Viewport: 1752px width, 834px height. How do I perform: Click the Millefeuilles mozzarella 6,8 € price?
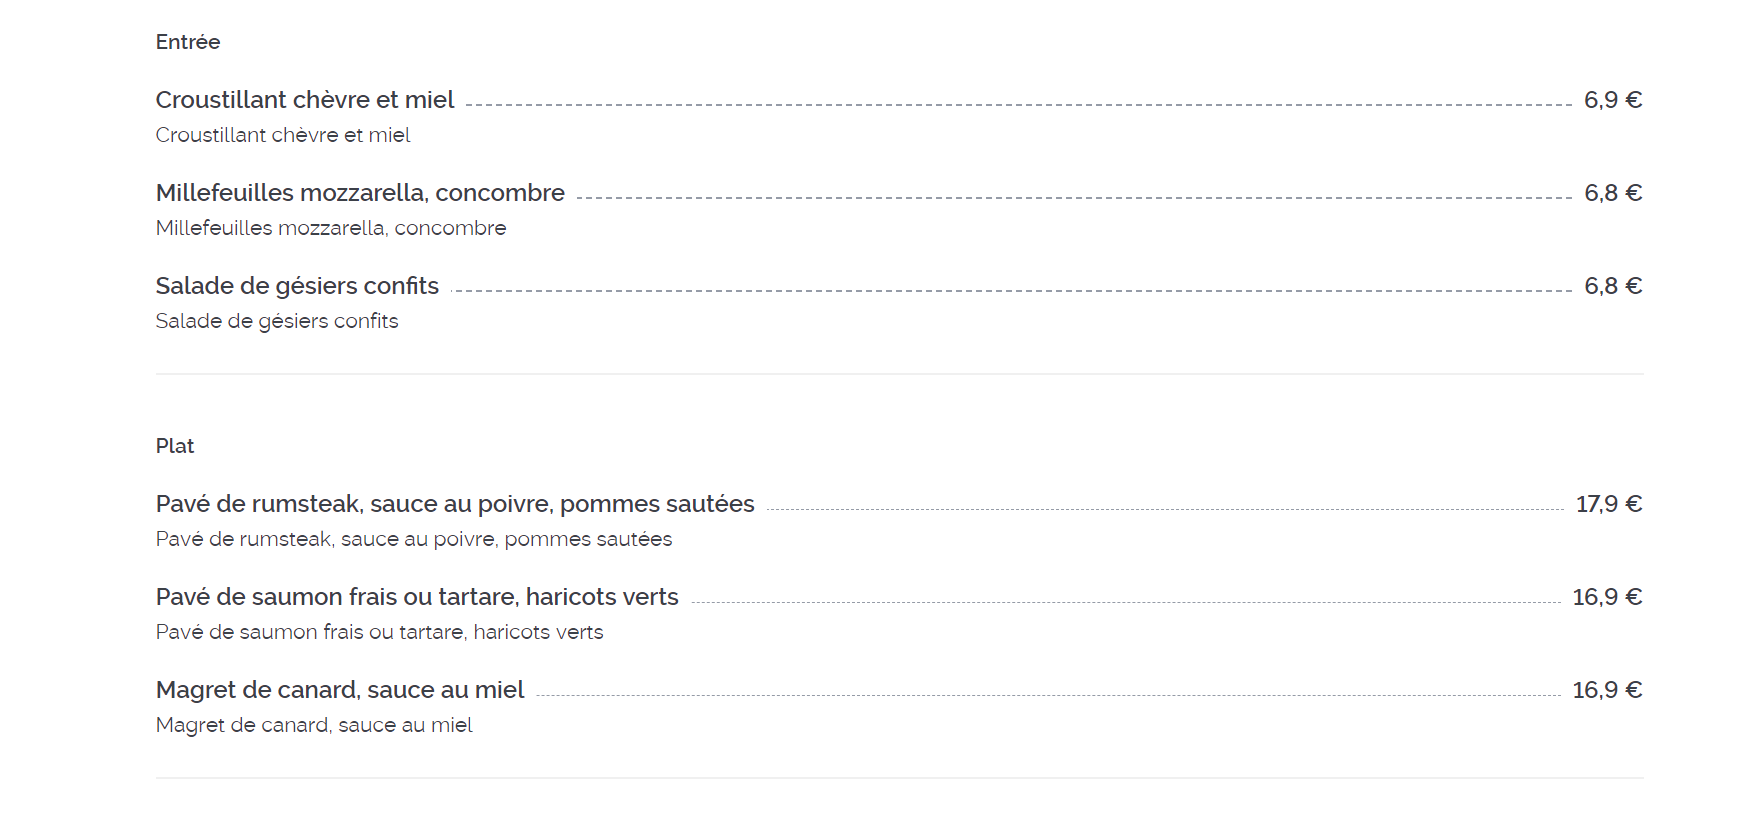(x=1613, y=193)
